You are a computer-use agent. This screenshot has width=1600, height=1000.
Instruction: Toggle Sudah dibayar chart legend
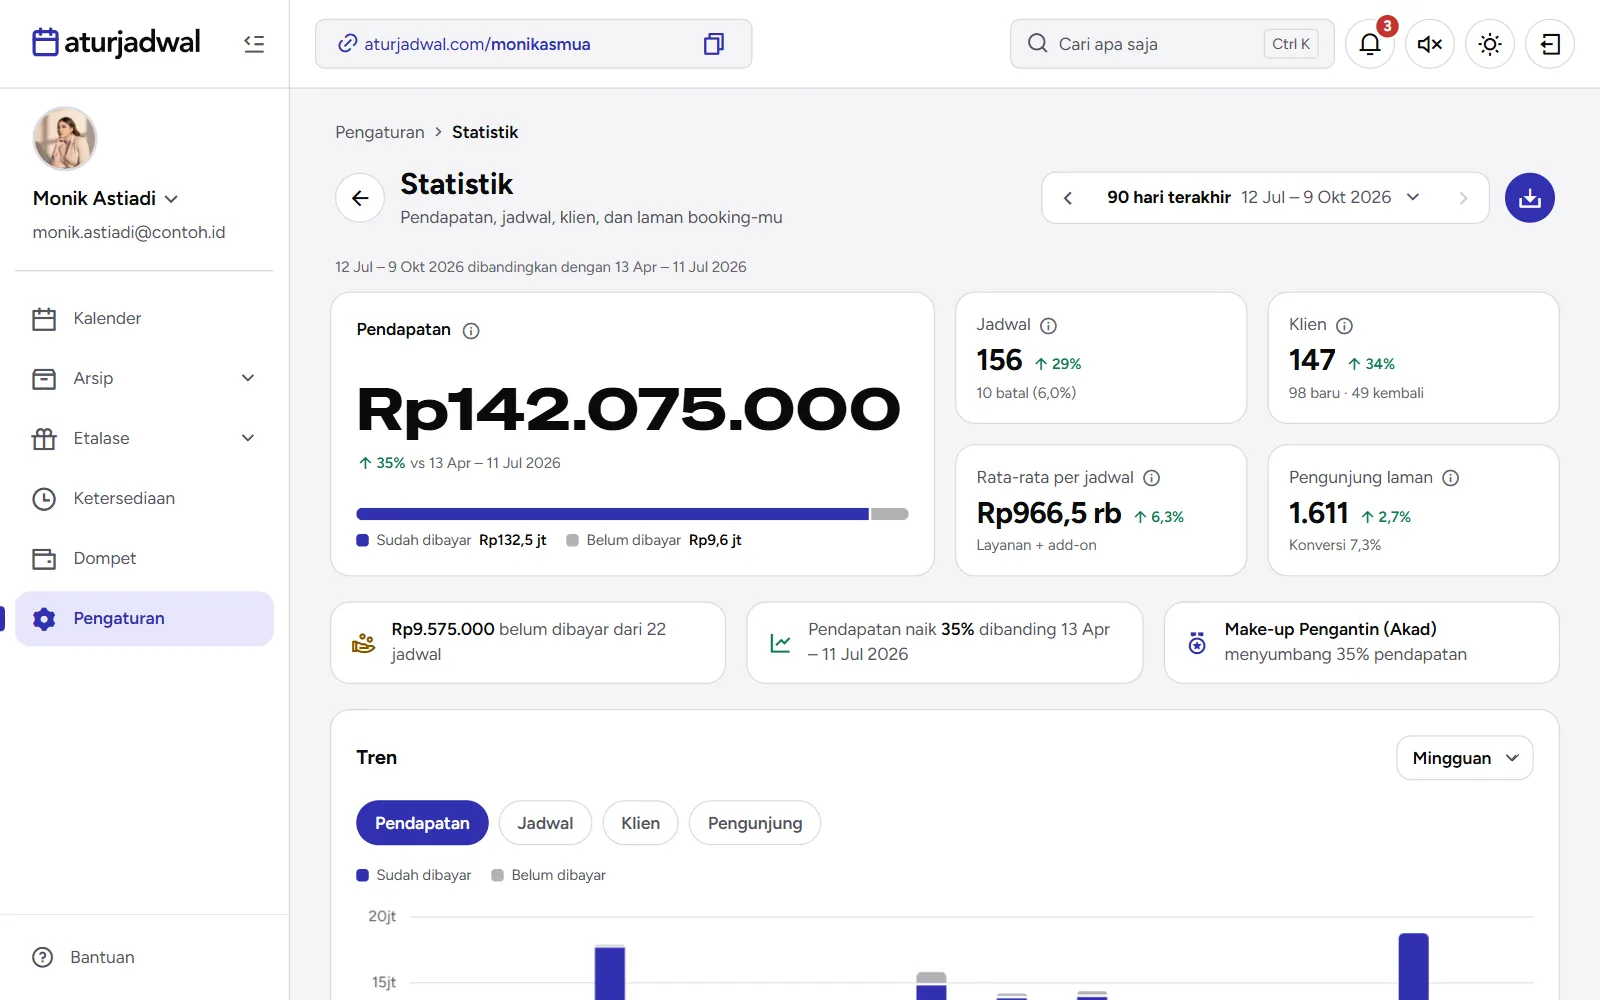[x=414, y=875]
